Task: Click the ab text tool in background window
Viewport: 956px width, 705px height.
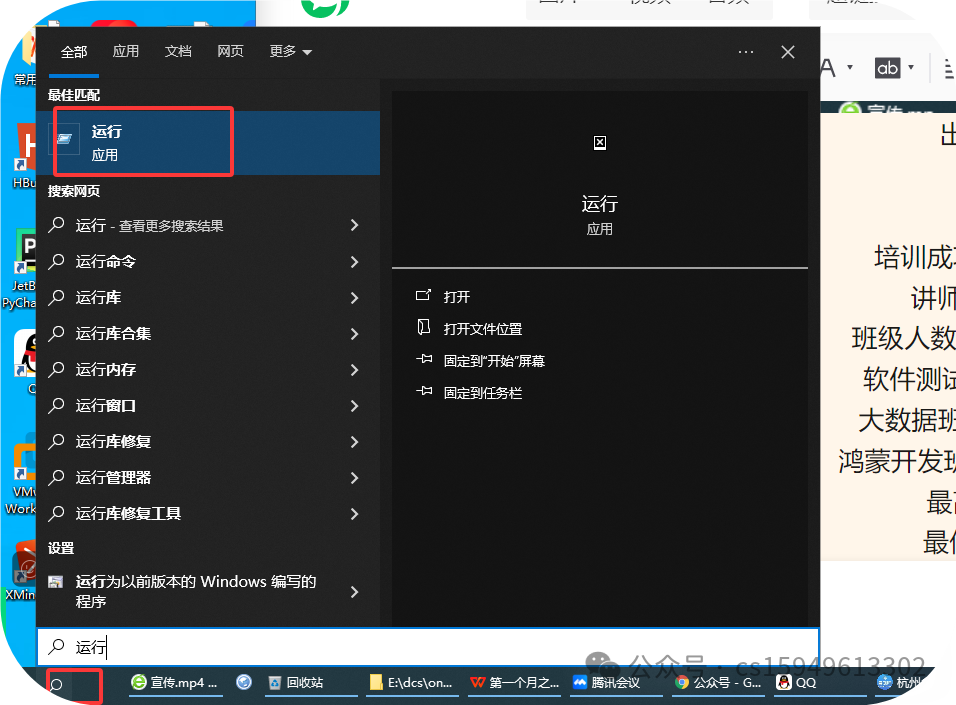Action: click(x=887, y=68)
